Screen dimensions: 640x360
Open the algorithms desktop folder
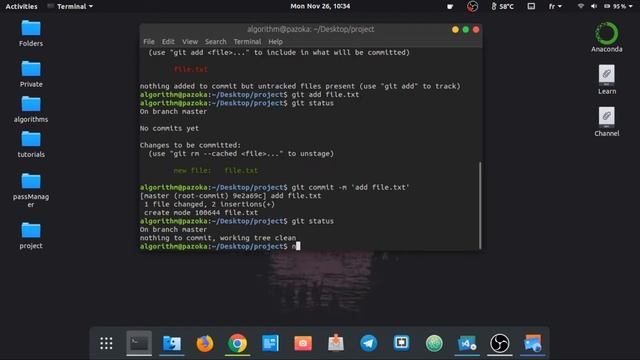pyautogui.click(x=31, y=109)
